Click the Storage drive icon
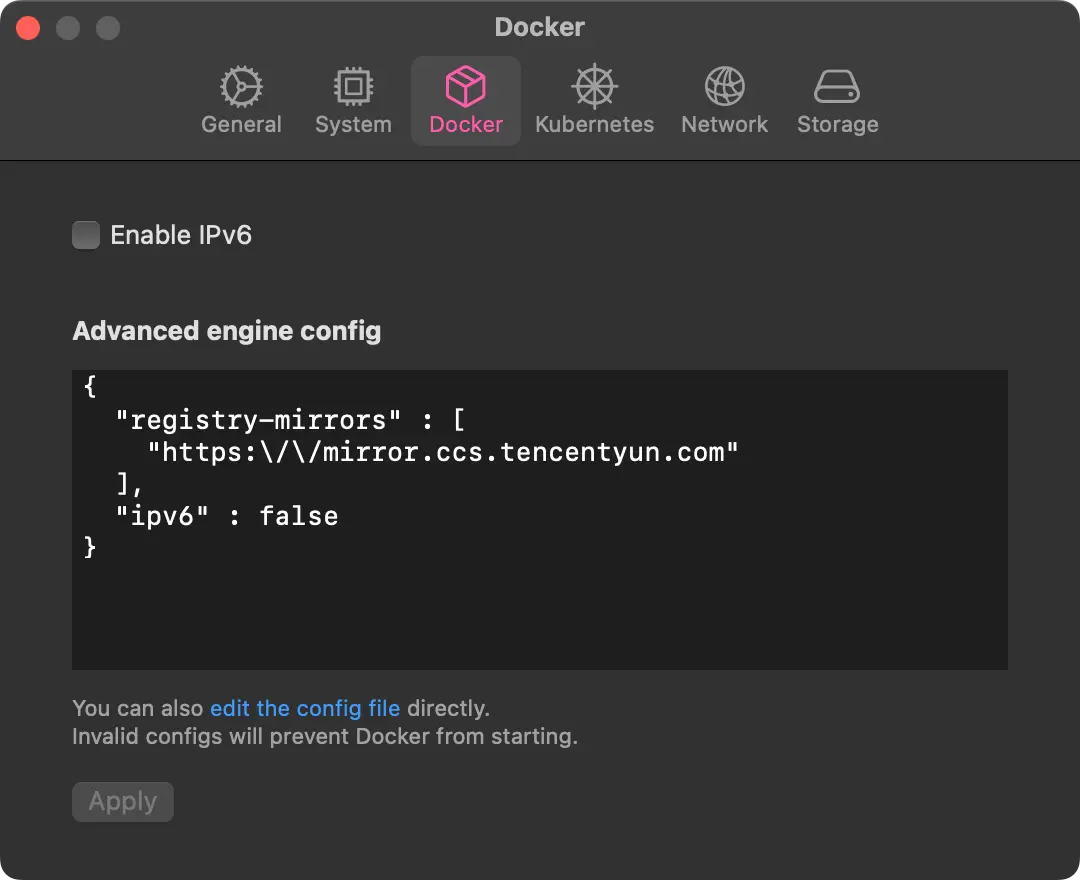Screen dimensions: 1080x880 tap(837, 88)
